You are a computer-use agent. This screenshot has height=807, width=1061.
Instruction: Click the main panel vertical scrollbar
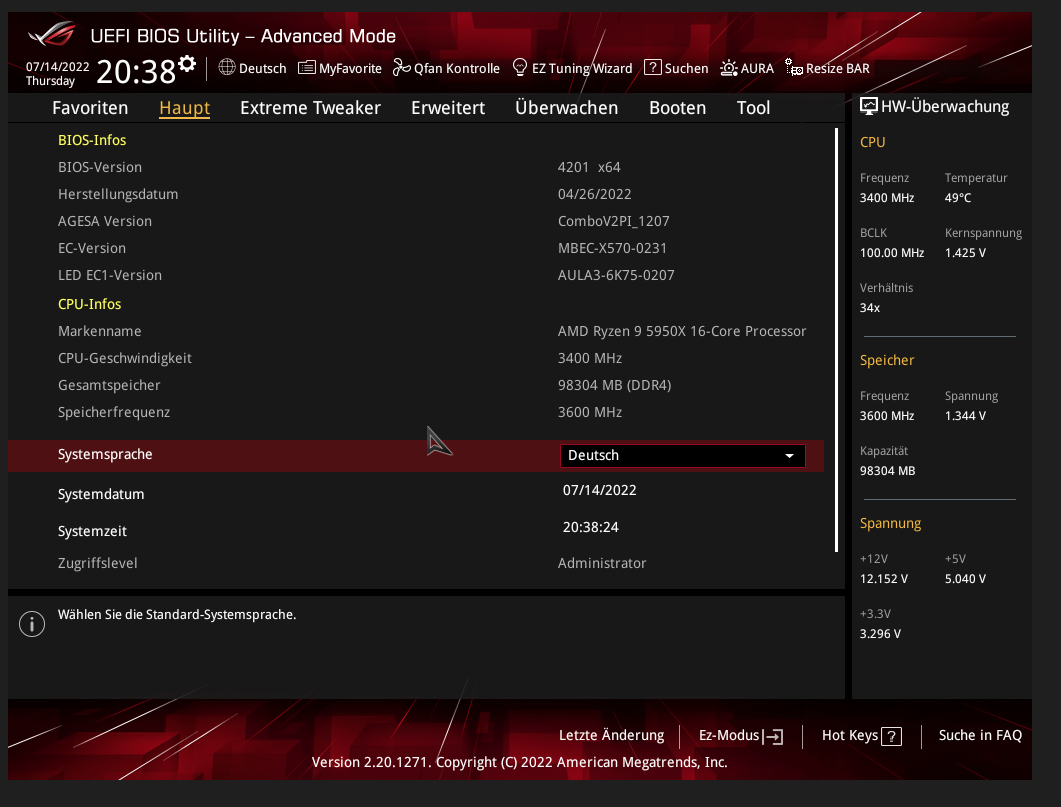coord(836,340)
